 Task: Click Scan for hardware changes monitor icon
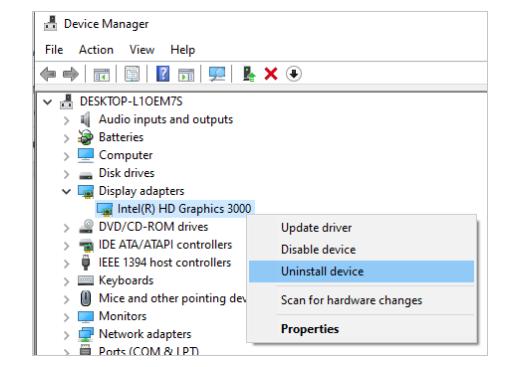click(x=217, y=74)
